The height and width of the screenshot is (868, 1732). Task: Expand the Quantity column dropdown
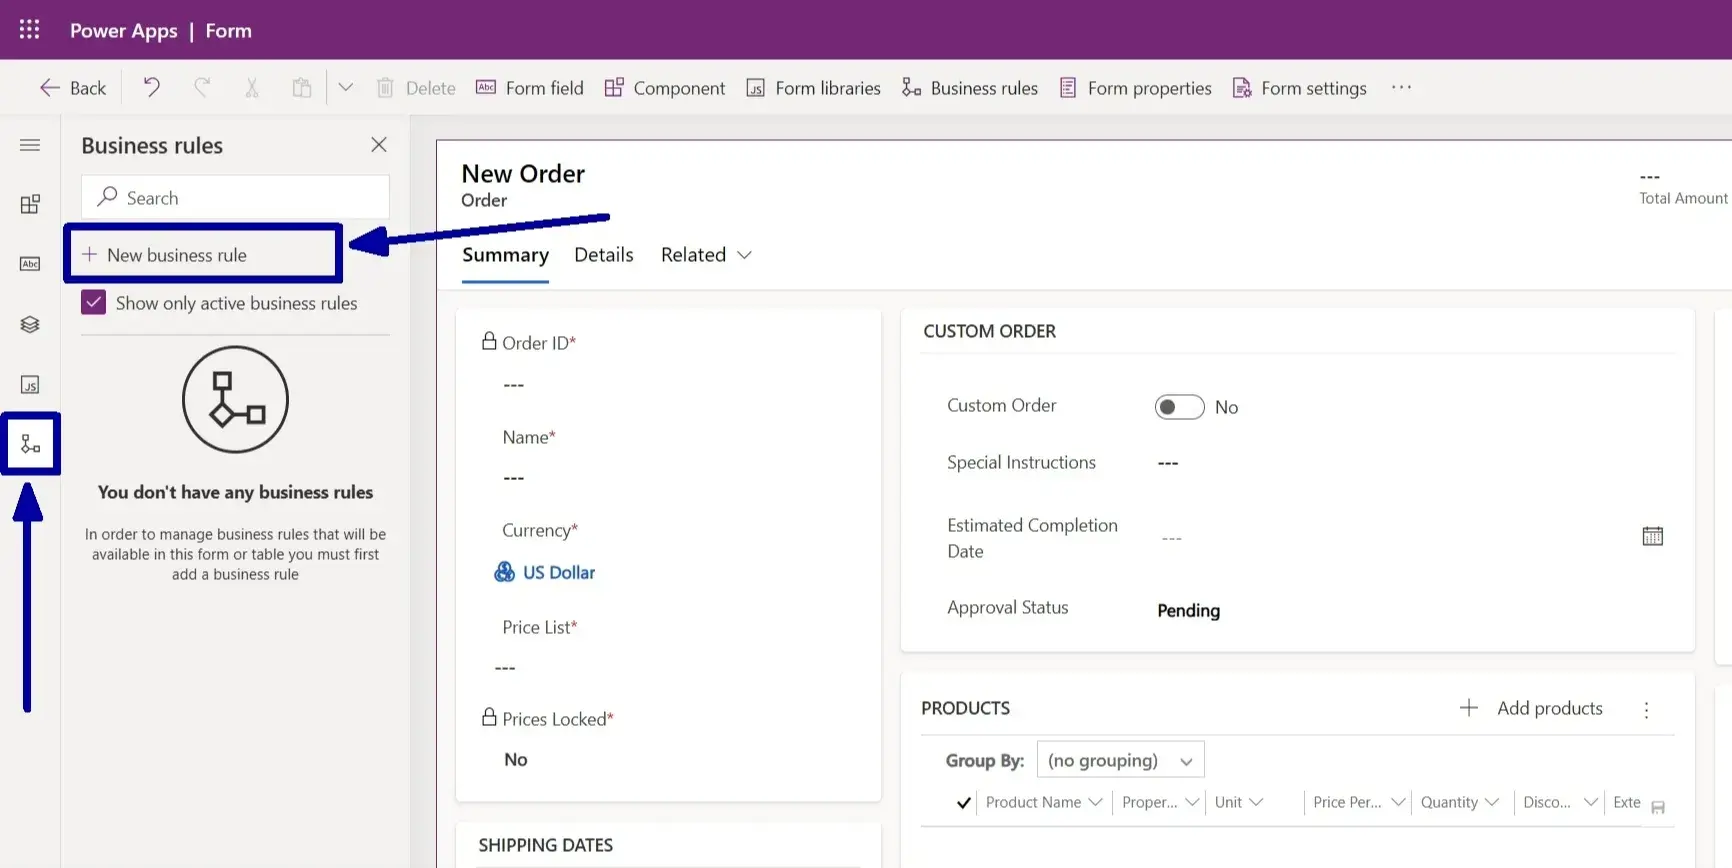coord(1492,802)
